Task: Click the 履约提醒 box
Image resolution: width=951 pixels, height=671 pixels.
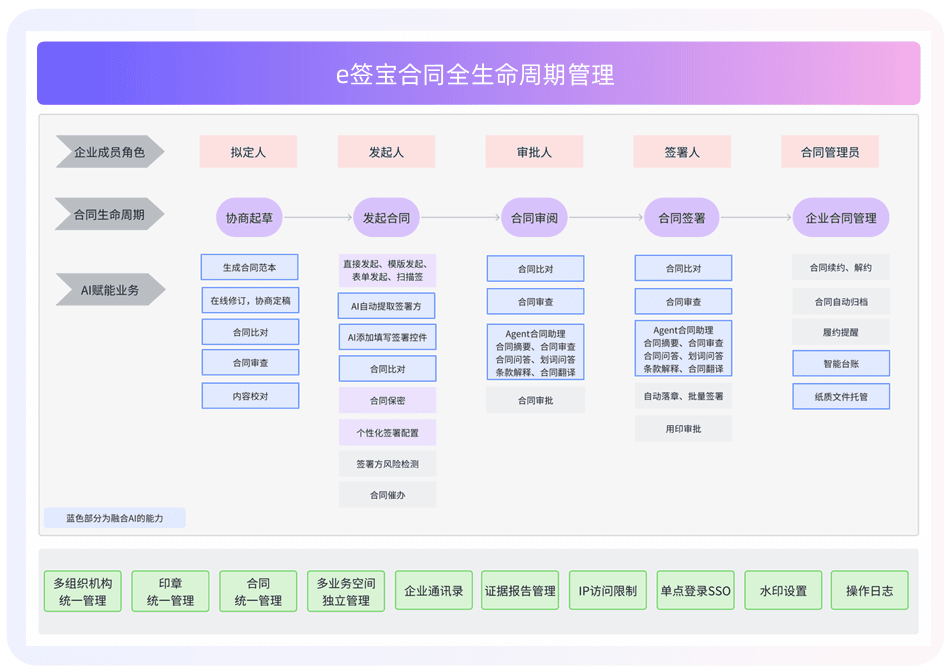Action: coord(841,332)
